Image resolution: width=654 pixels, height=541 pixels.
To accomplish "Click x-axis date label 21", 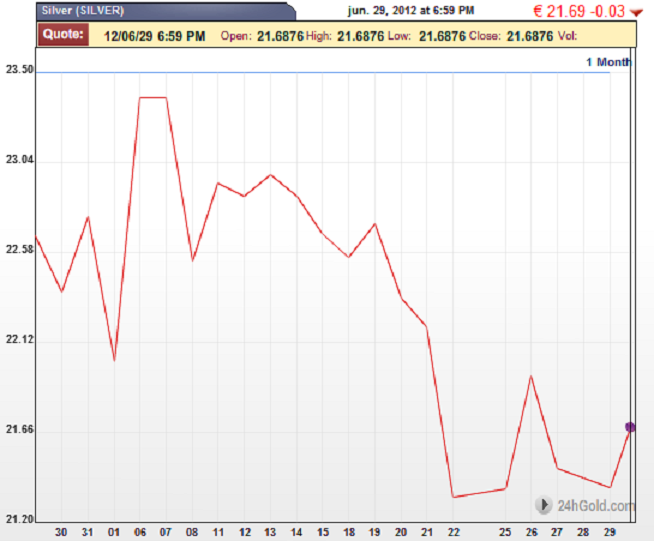I will click(x=426, y=532).
